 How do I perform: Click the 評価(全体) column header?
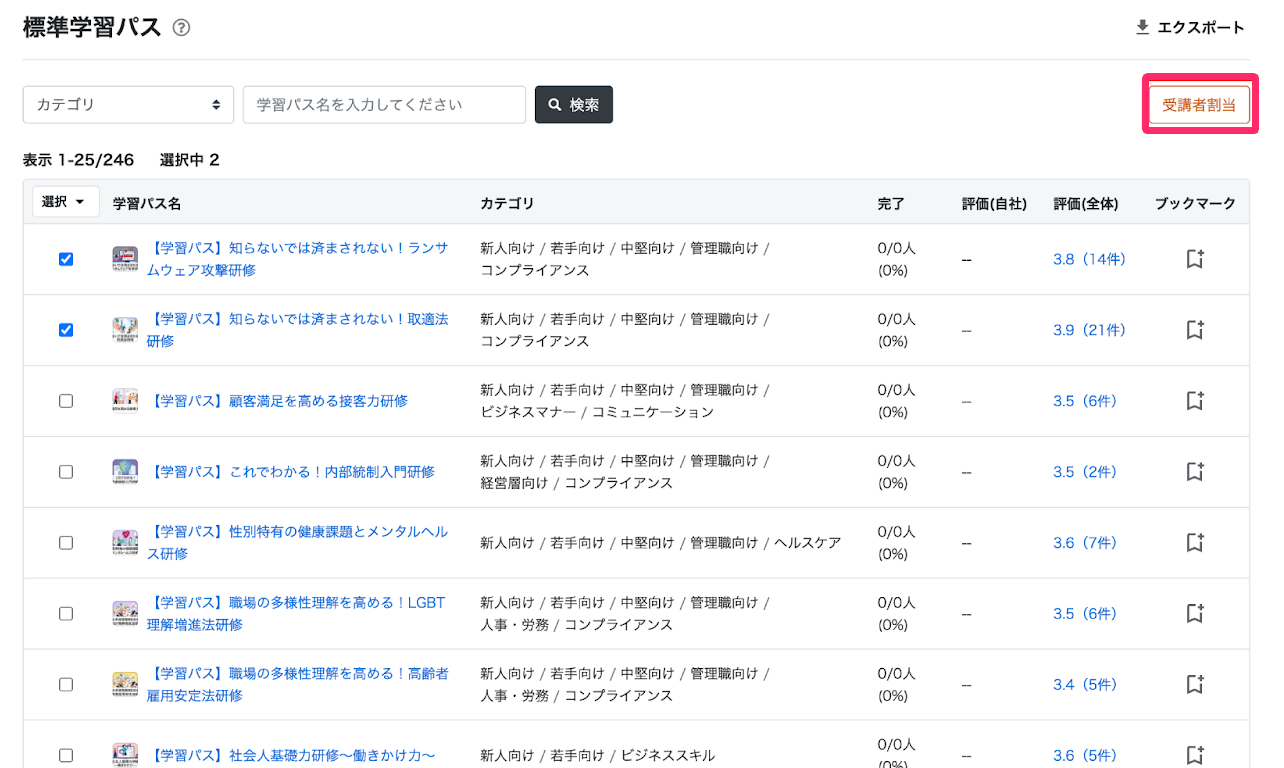tap(1086, 203)
